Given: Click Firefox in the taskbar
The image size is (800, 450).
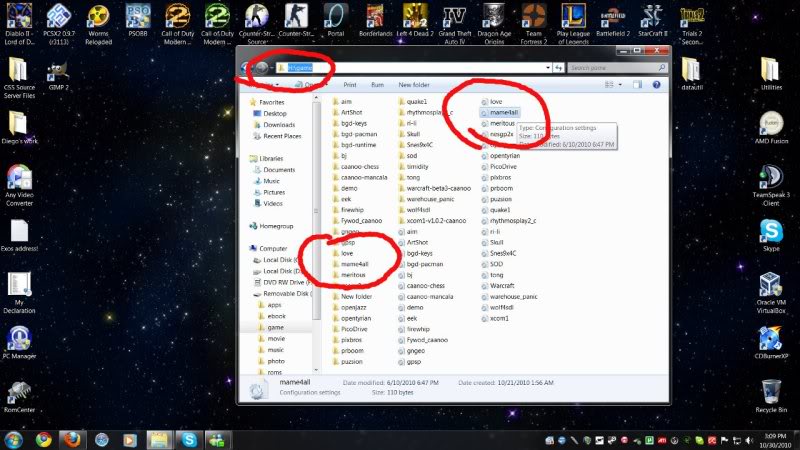Looking at the screenshot, I should (x=73, y=439).
